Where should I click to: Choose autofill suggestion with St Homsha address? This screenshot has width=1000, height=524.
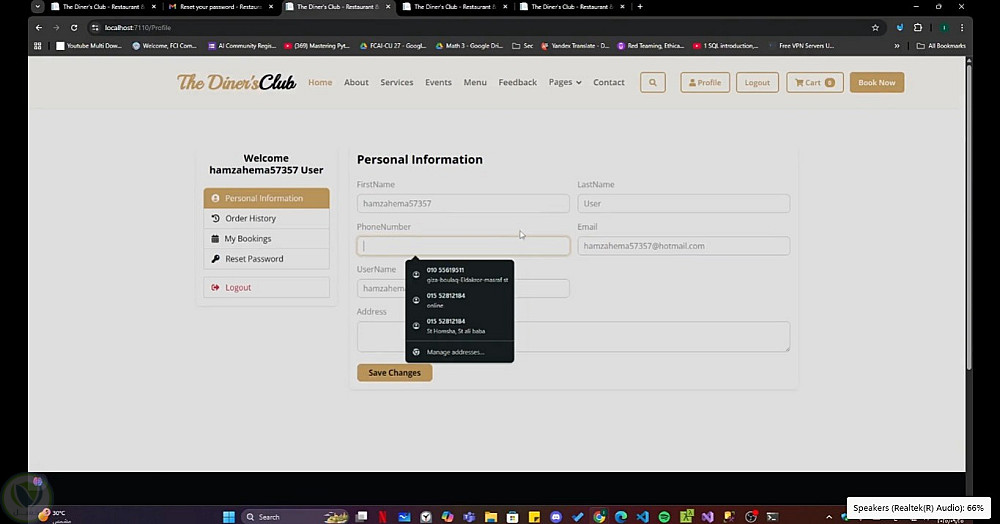click(x=459, y=326)
